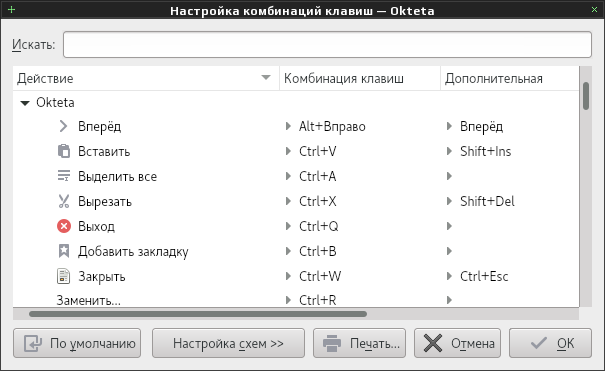Screen dimensions: 605x371
Task: Click the Комбинация клавиш column header
Action: tap(360, 78)
